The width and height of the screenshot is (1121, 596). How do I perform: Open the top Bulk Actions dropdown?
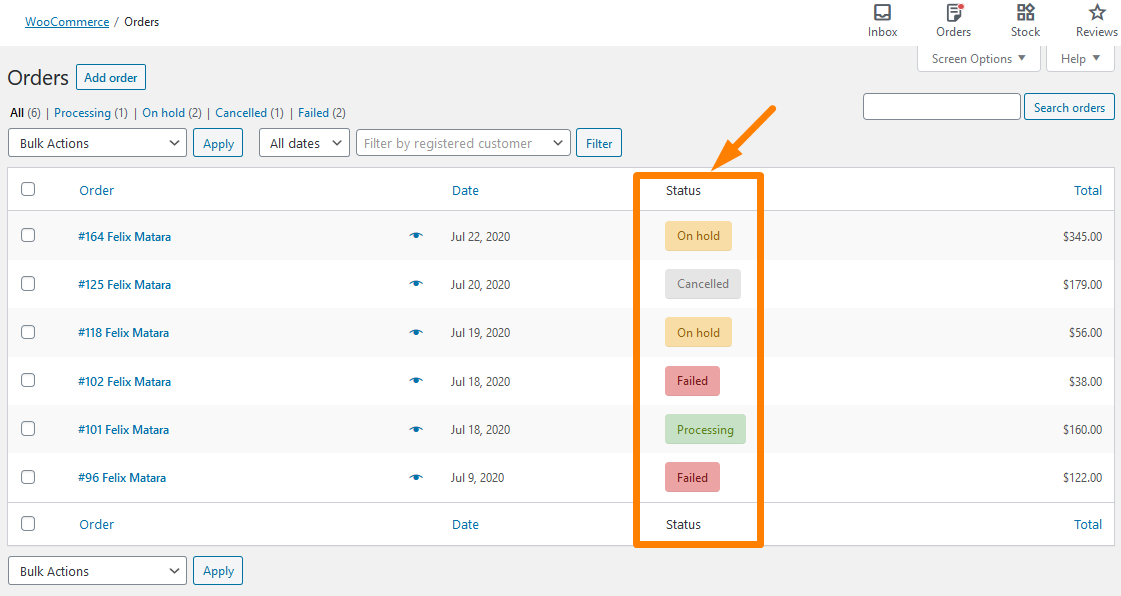(97, 143)
